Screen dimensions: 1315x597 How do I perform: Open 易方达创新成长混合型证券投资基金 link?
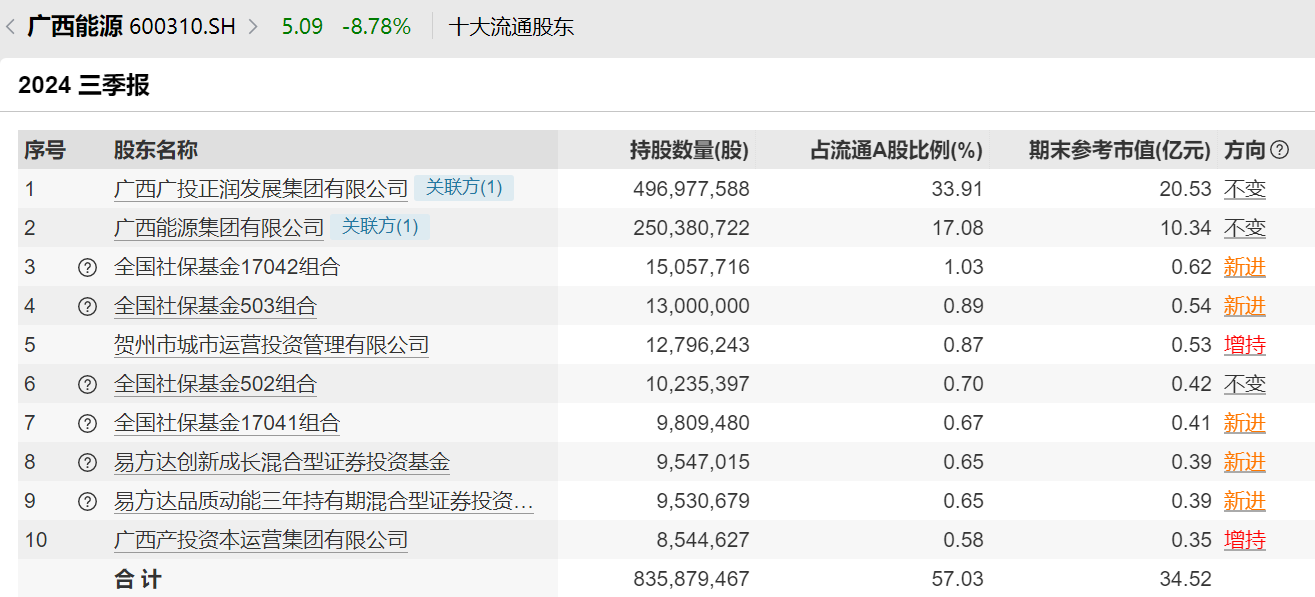(x=282, y=462)
